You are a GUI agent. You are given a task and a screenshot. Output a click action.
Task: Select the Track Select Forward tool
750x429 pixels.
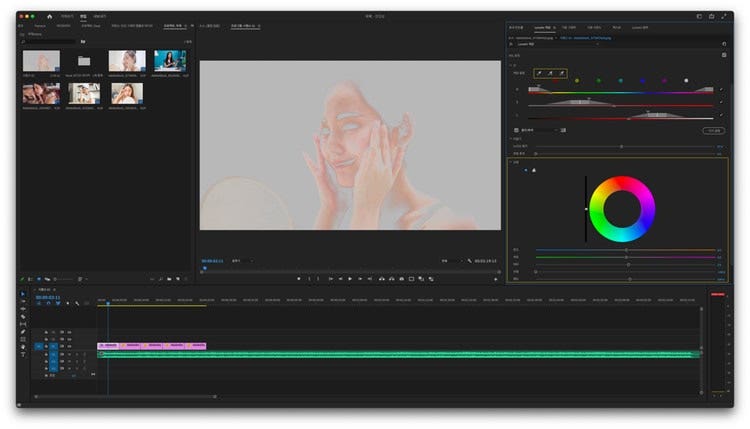[x=22, y=301]
